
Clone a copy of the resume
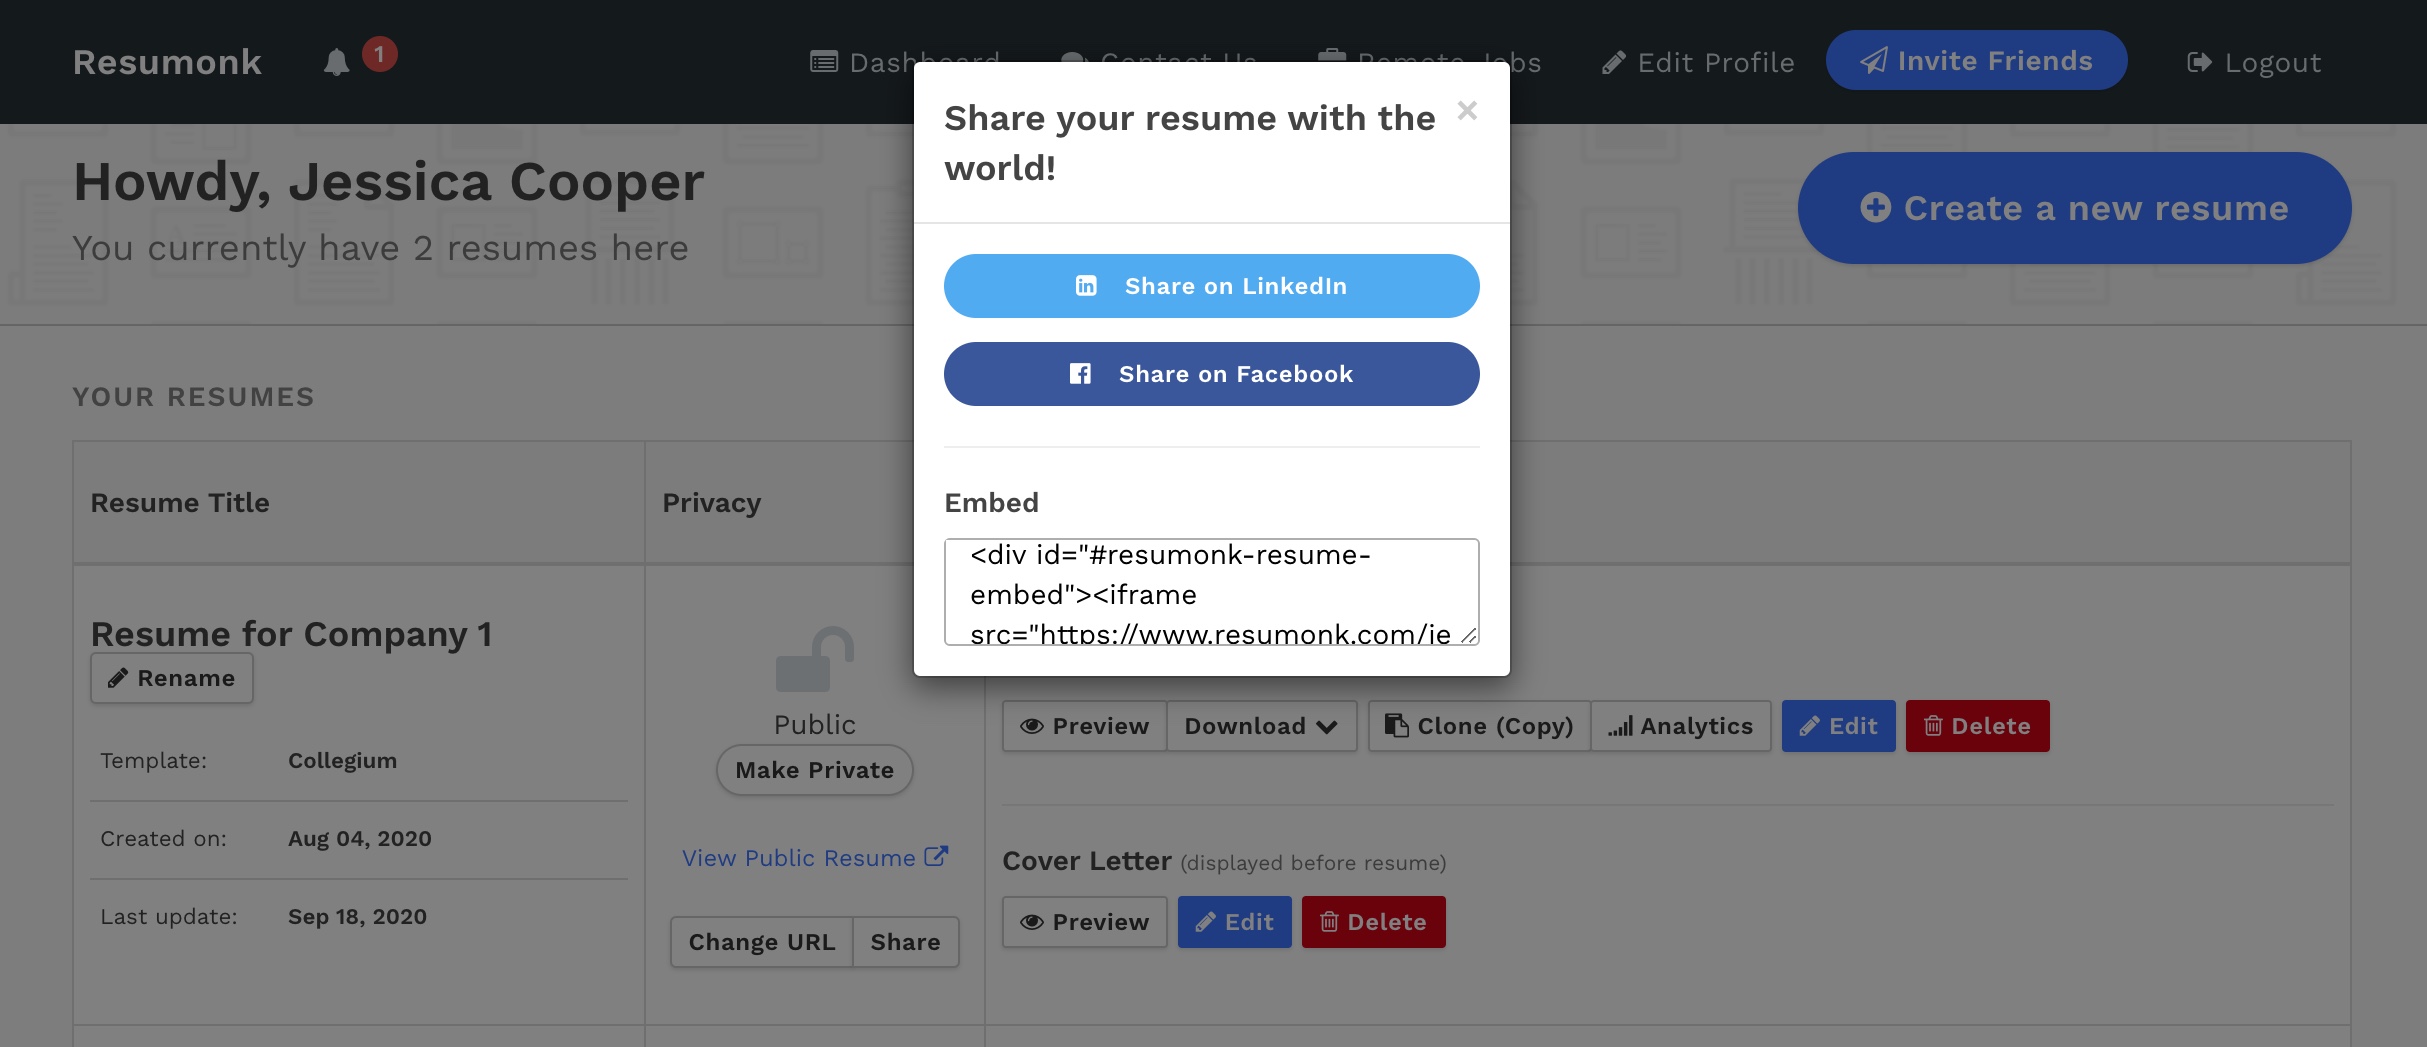(1479, 726)
